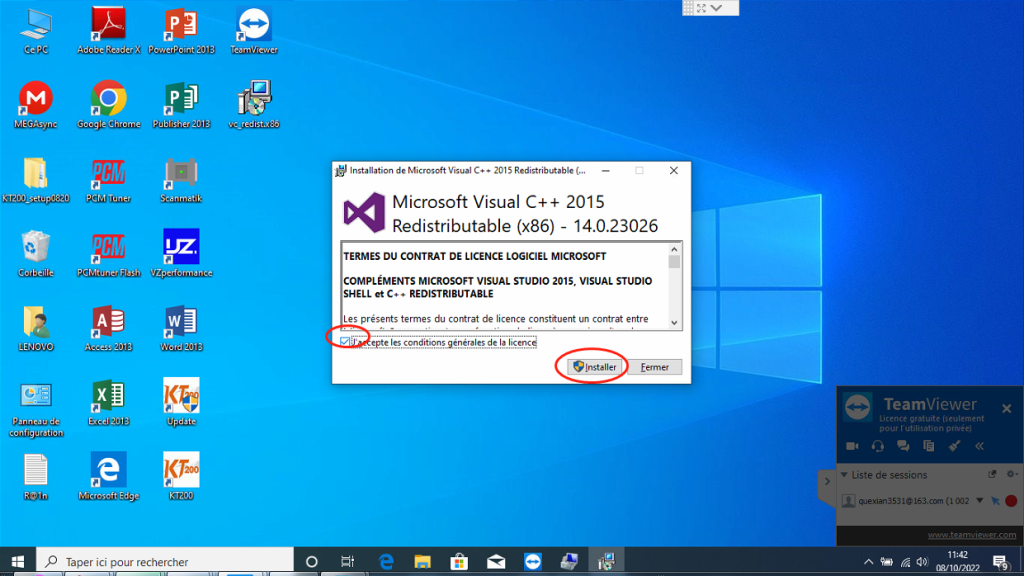Click the installer icon in taskbar
This screenshot has width=1024, height=576.
(606, 562)
